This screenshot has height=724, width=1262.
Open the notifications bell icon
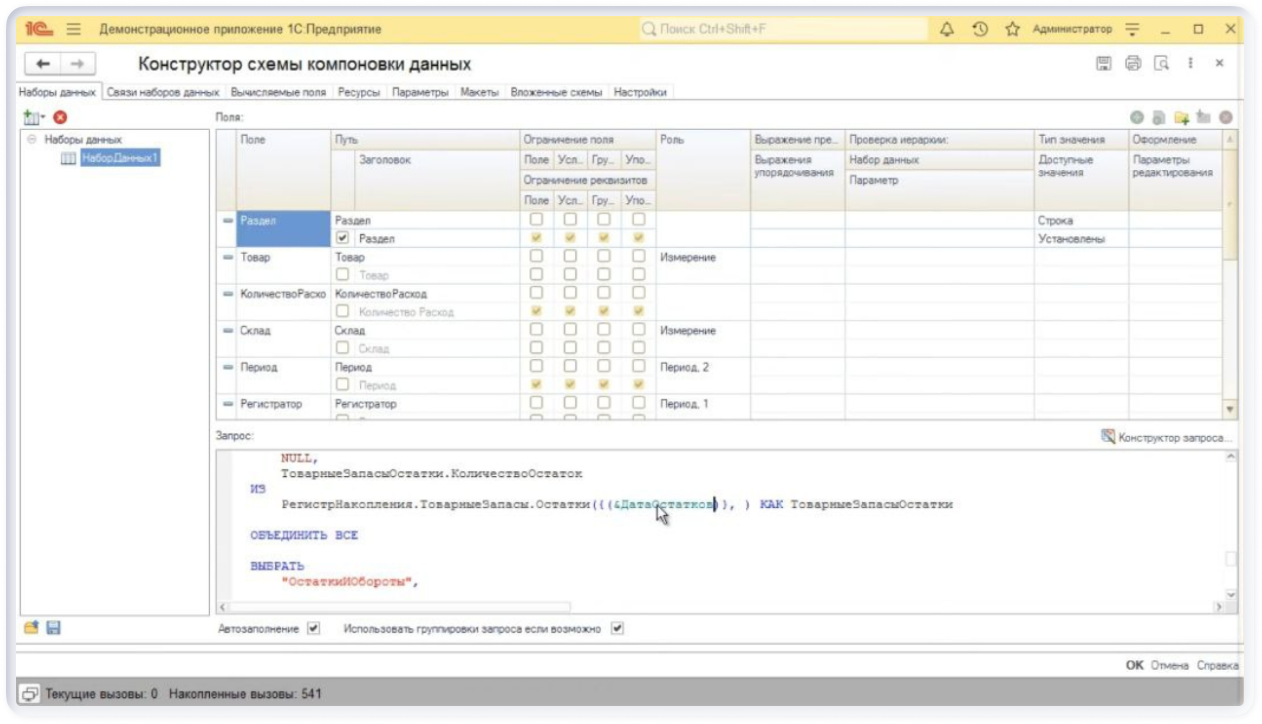pyautogui.click(x=947, y=30)
